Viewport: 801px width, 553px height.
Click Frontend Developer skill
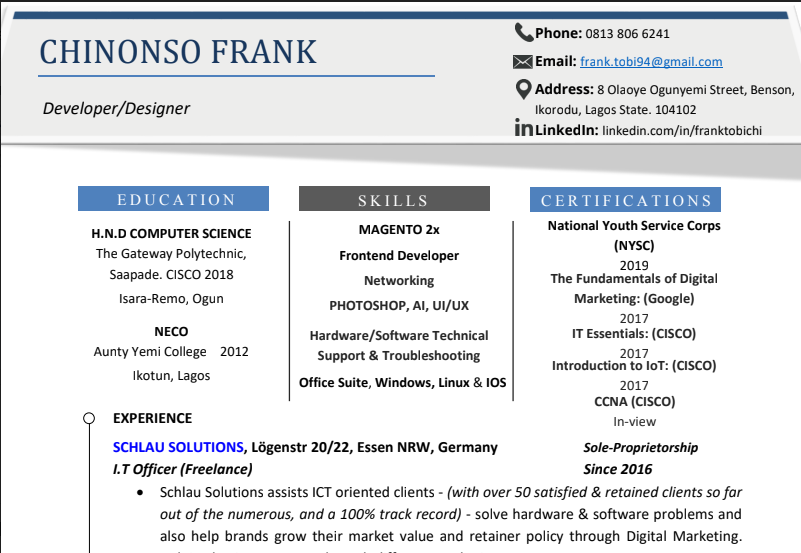point(399,256)
